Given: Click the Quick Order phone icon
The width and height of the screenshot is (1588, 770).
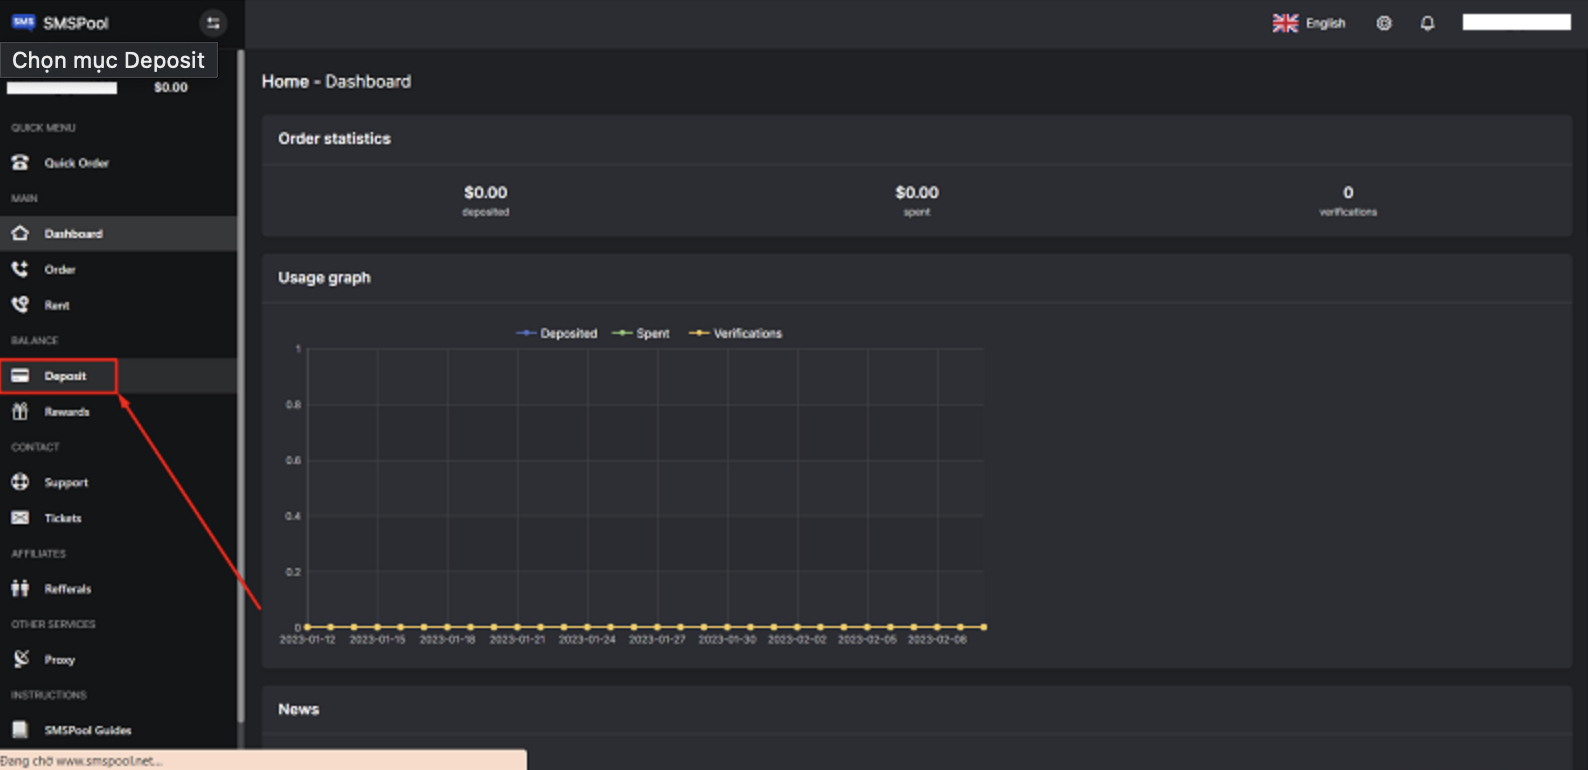Looking at the screenshot, I should point(20,162).
